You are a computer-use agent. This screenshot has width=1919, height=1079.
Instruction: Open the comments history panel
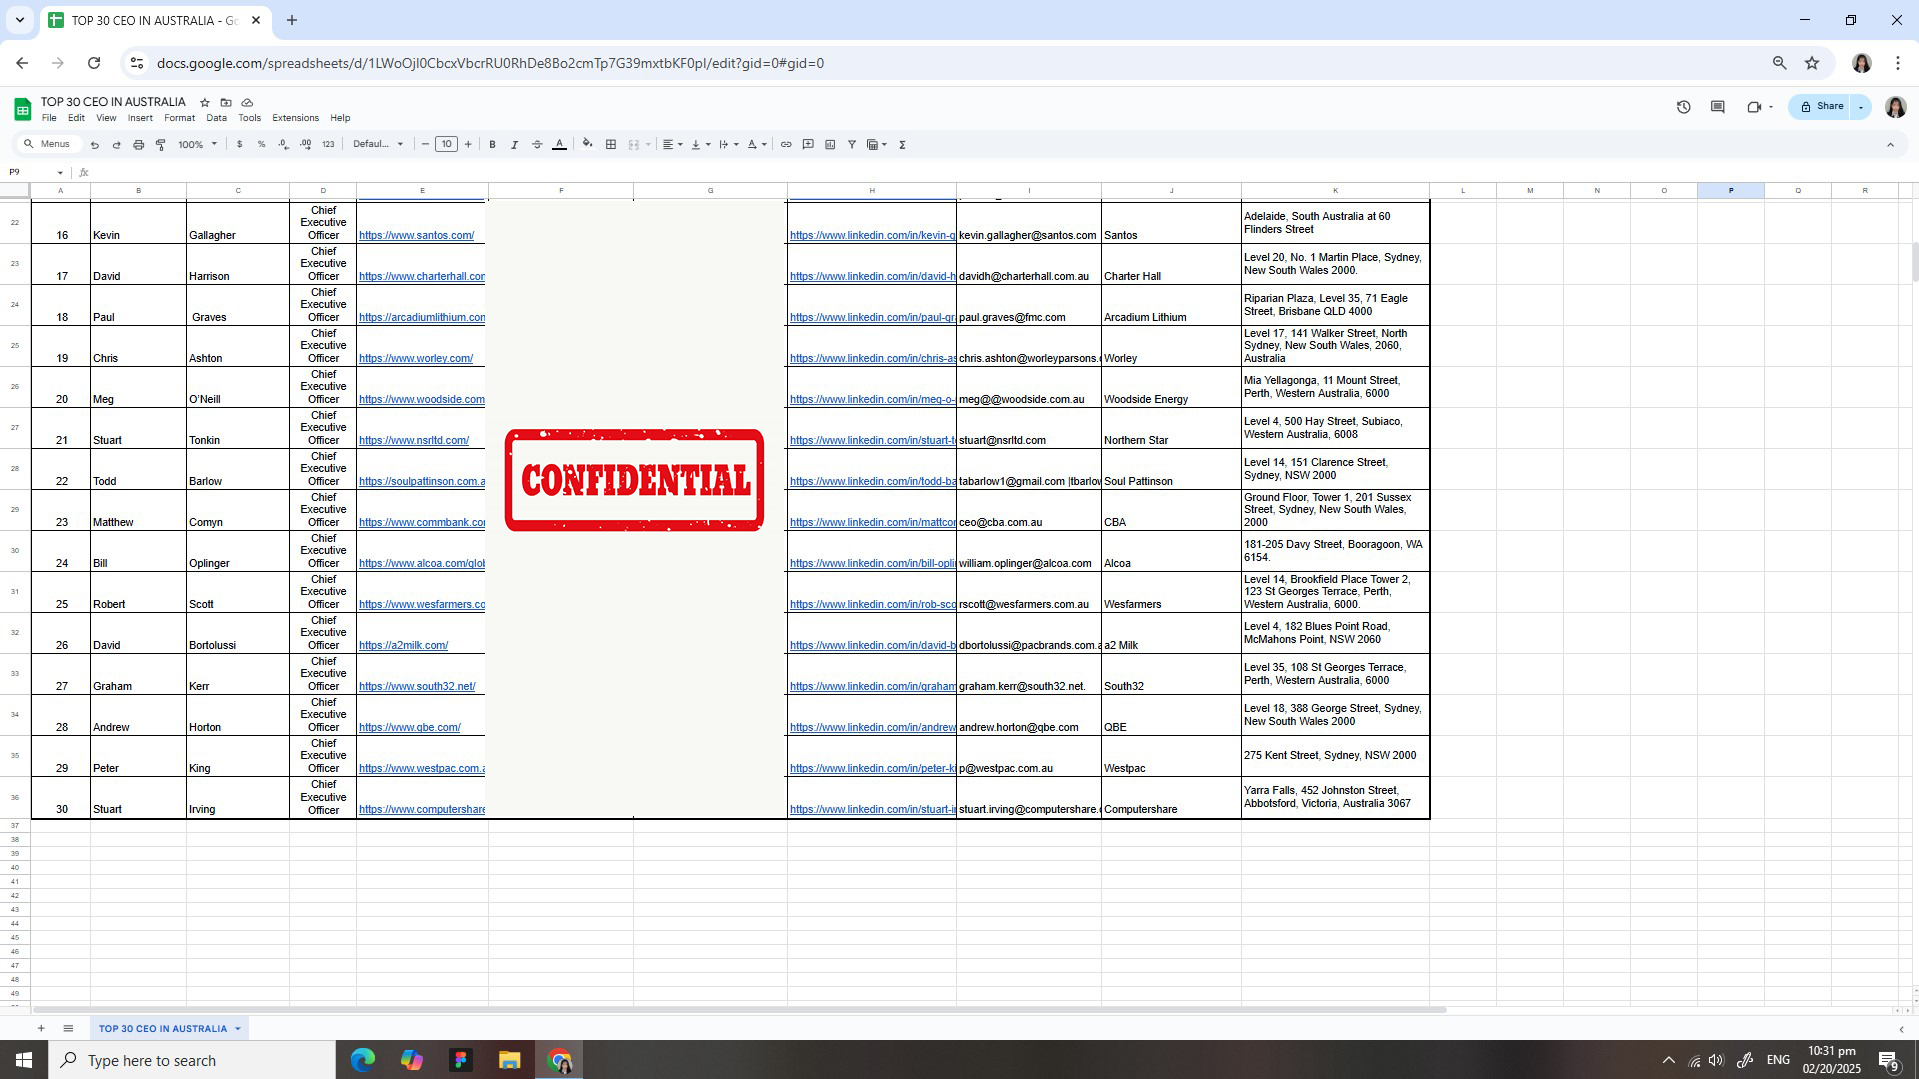pyautogui.click(x=1718, y=107)
